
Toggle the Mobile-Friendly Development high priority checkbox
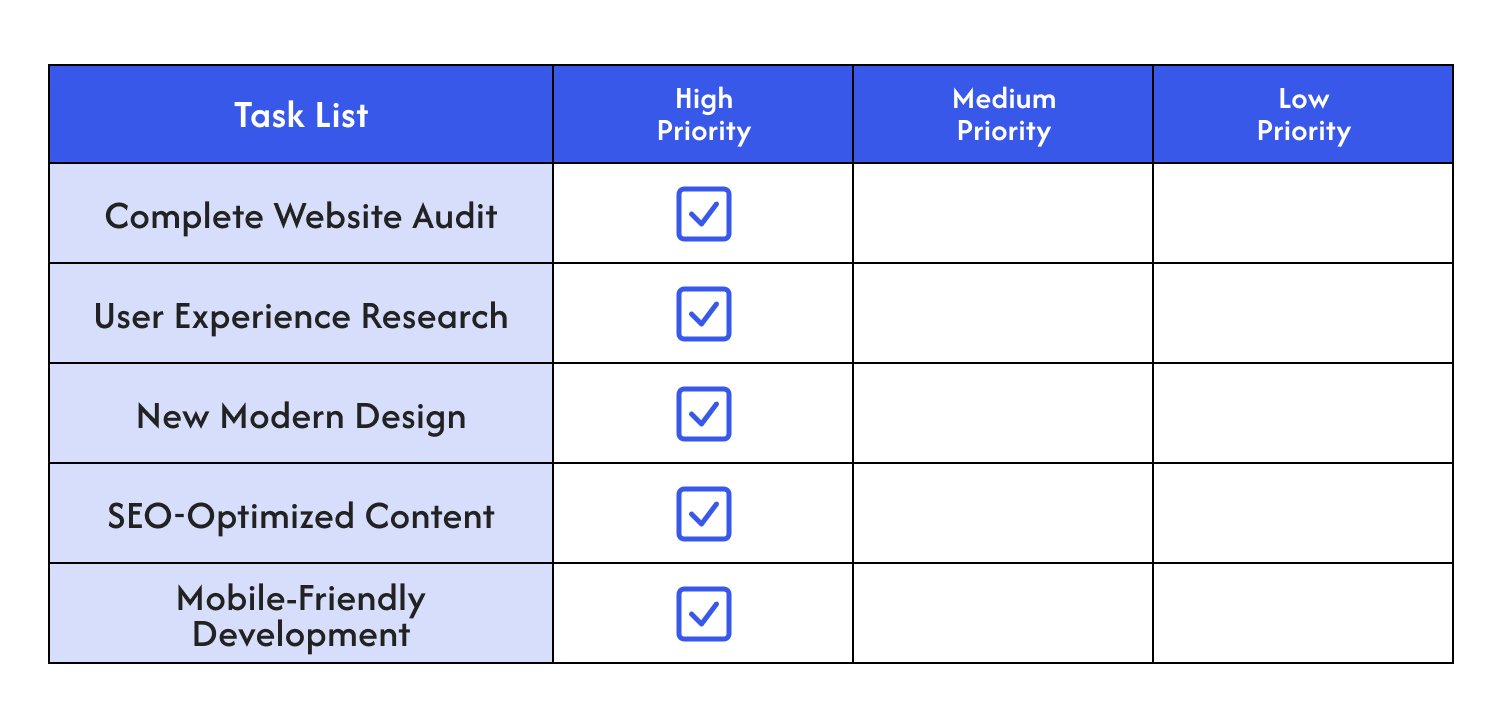click(703, 613)
